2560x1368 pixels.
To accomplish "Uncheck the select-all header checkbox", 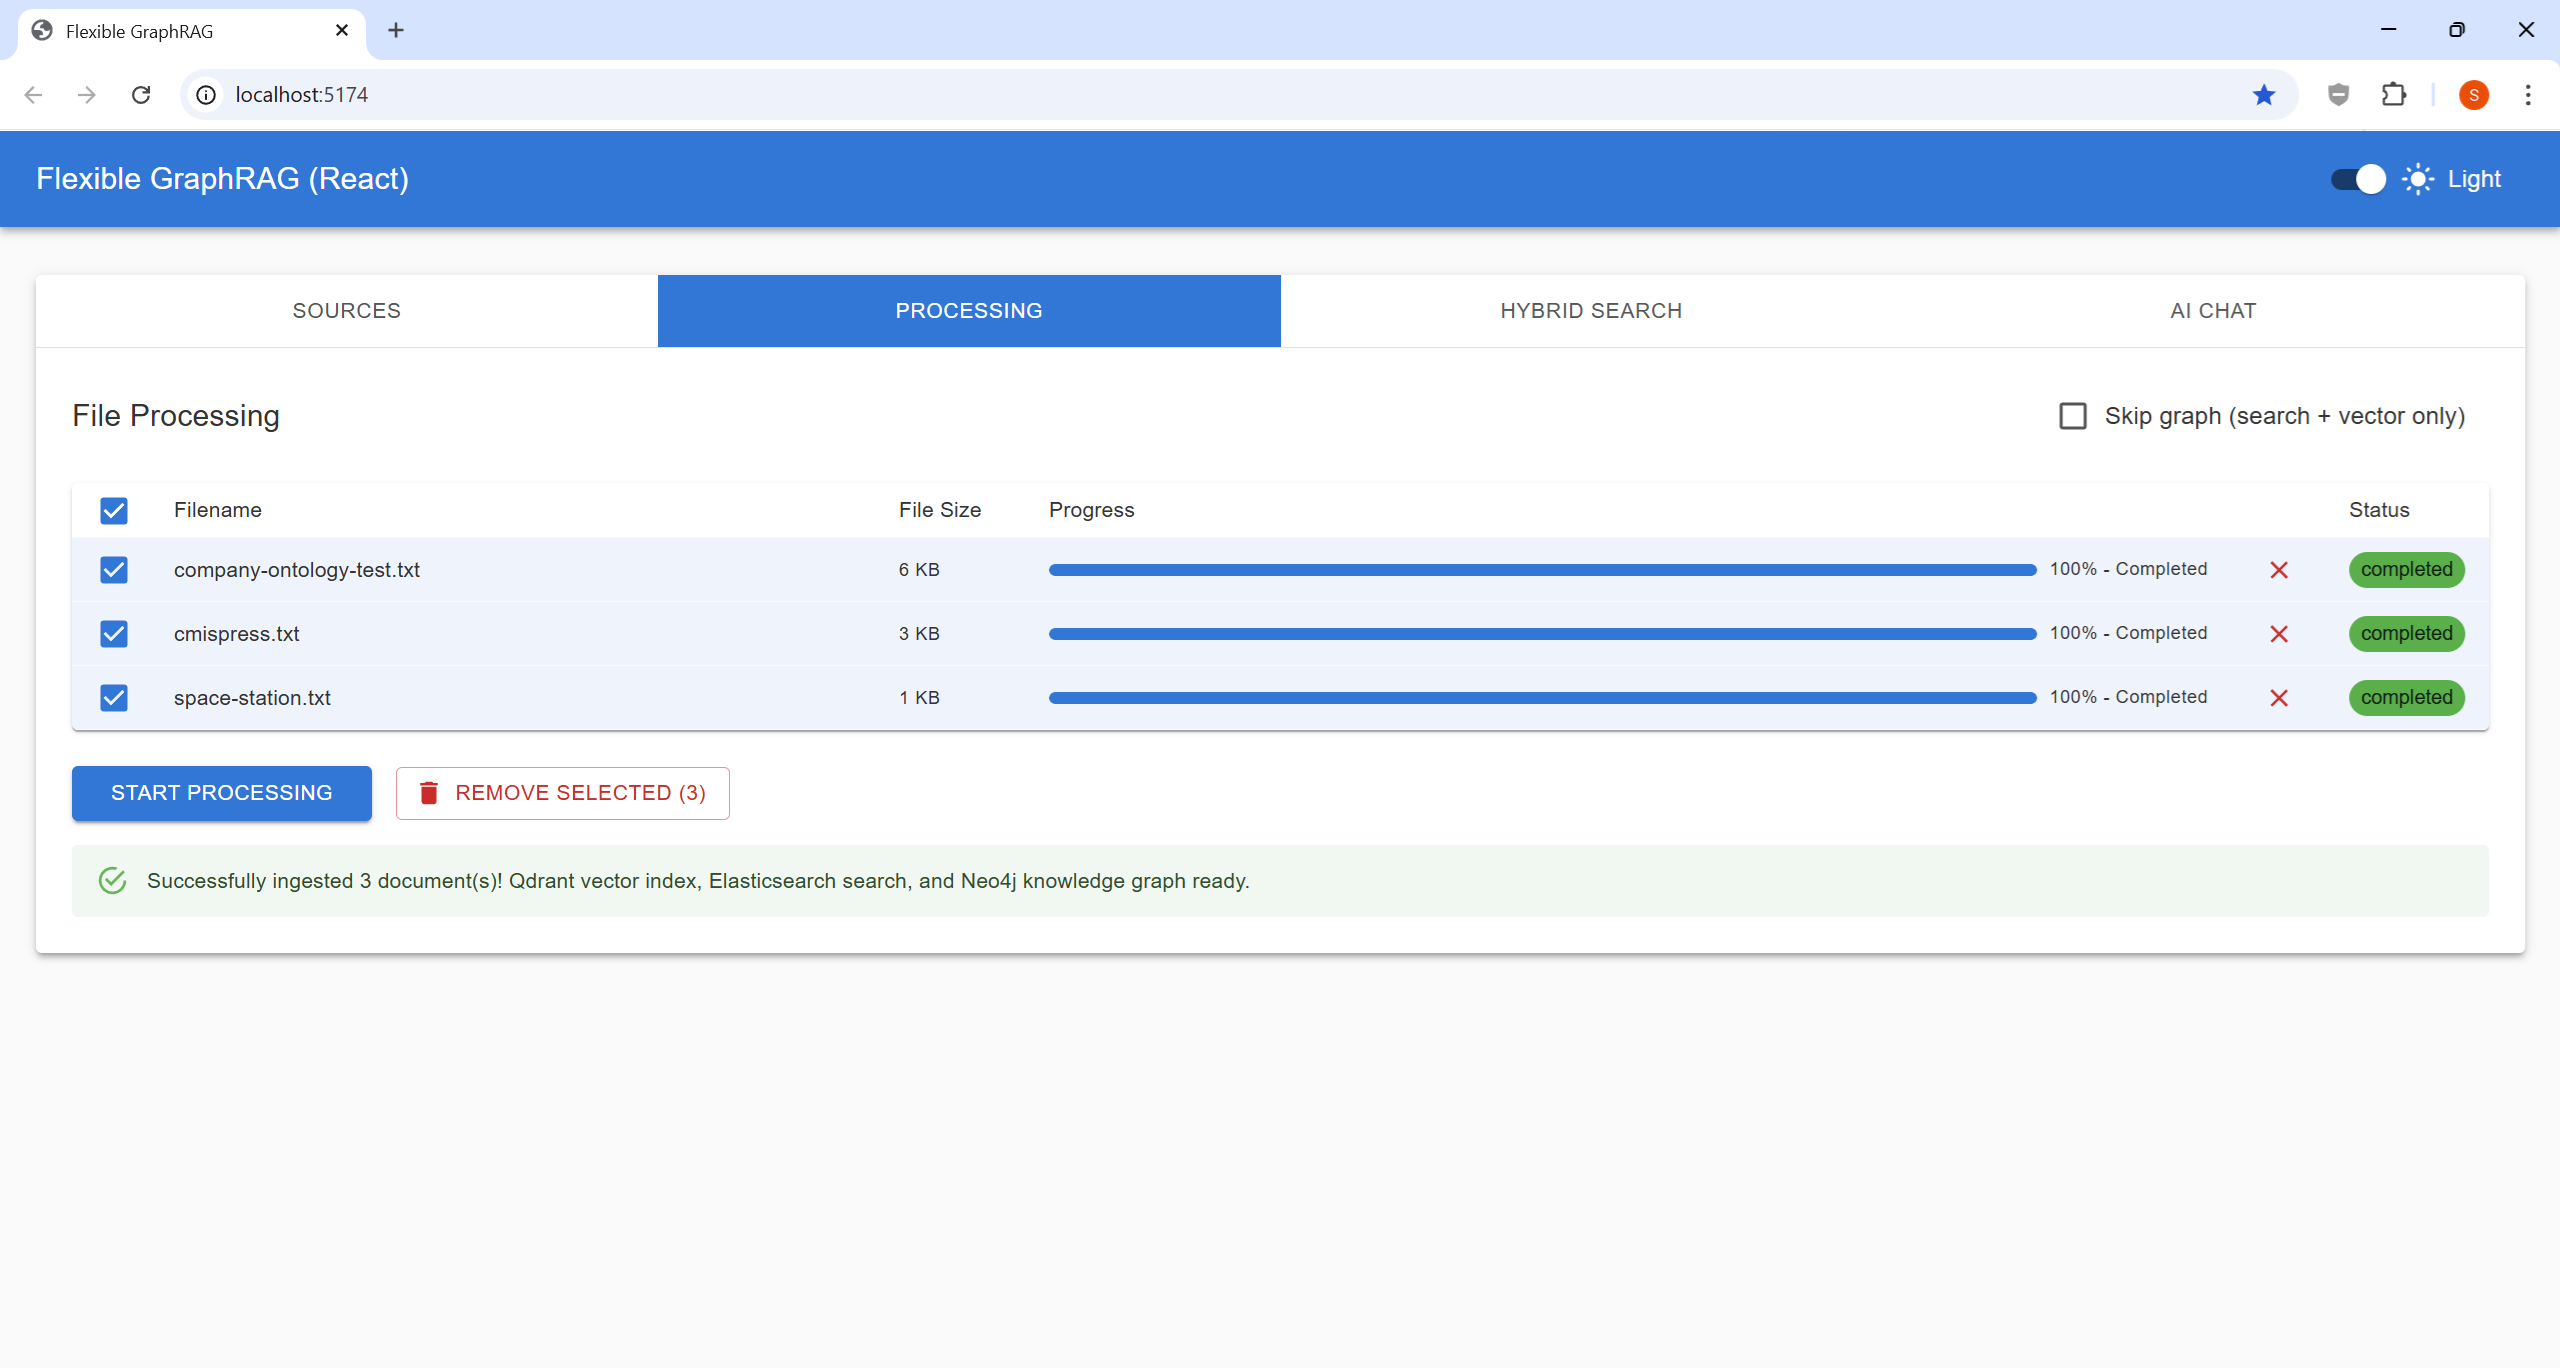I will pos(114,511).
